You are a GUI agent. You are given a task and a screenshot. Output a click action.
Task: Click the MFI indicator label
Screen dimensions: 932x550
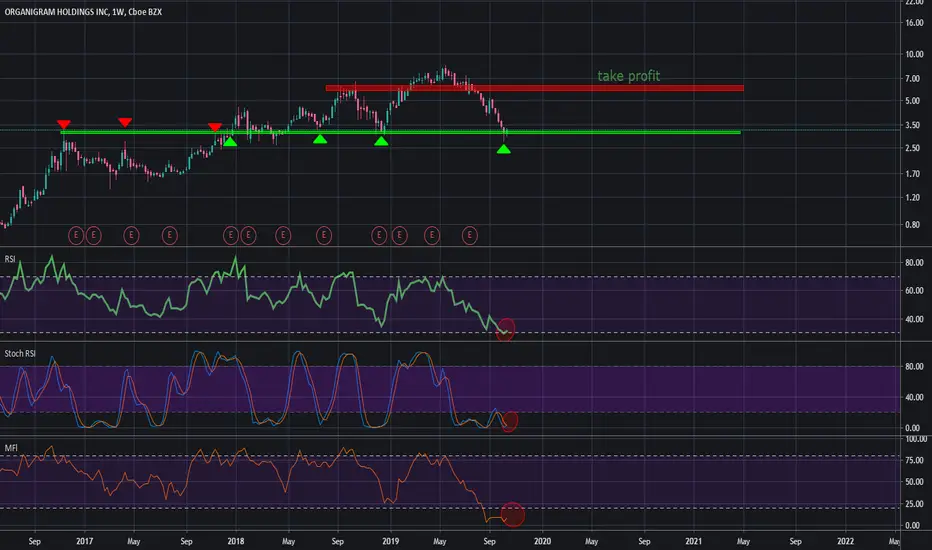coord(11,448)
